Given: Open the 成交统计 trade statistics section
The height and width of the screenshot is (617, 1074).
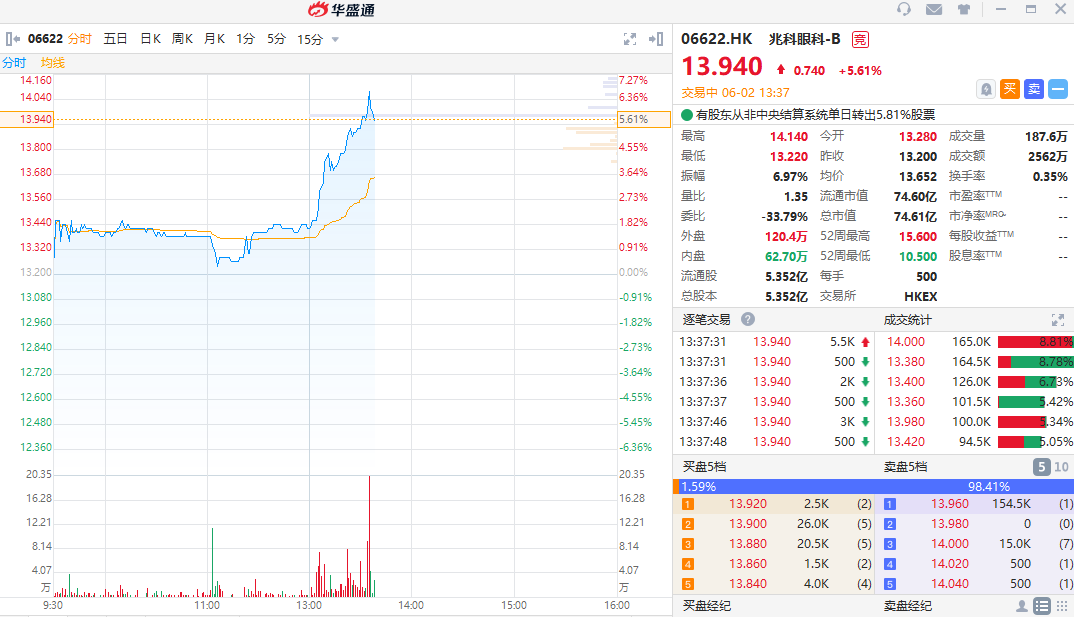Looking at the screenshot, I should 908,320.
